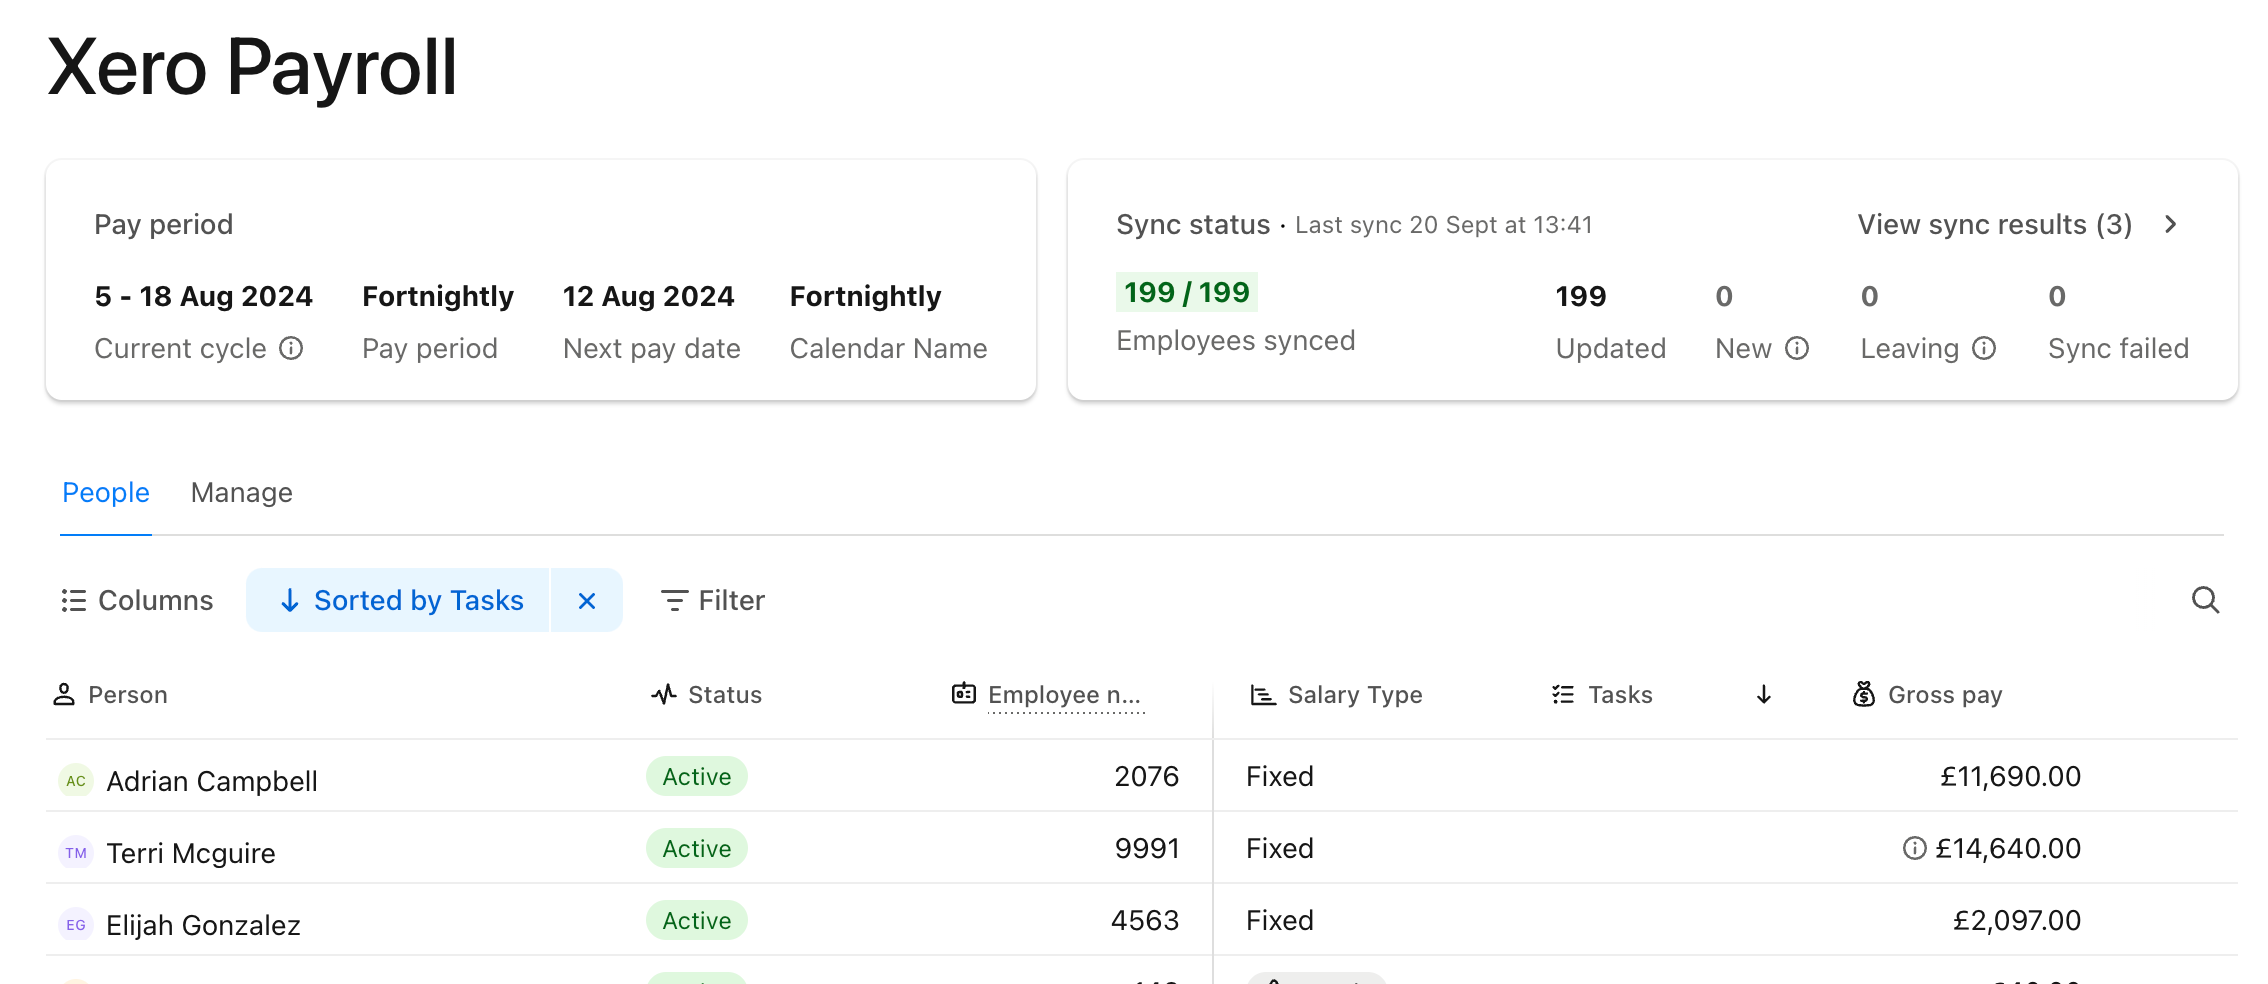Toggle sort direction arrow in Tasks column
This screenshot has height=984, width=2268.
click(1764, 694)
